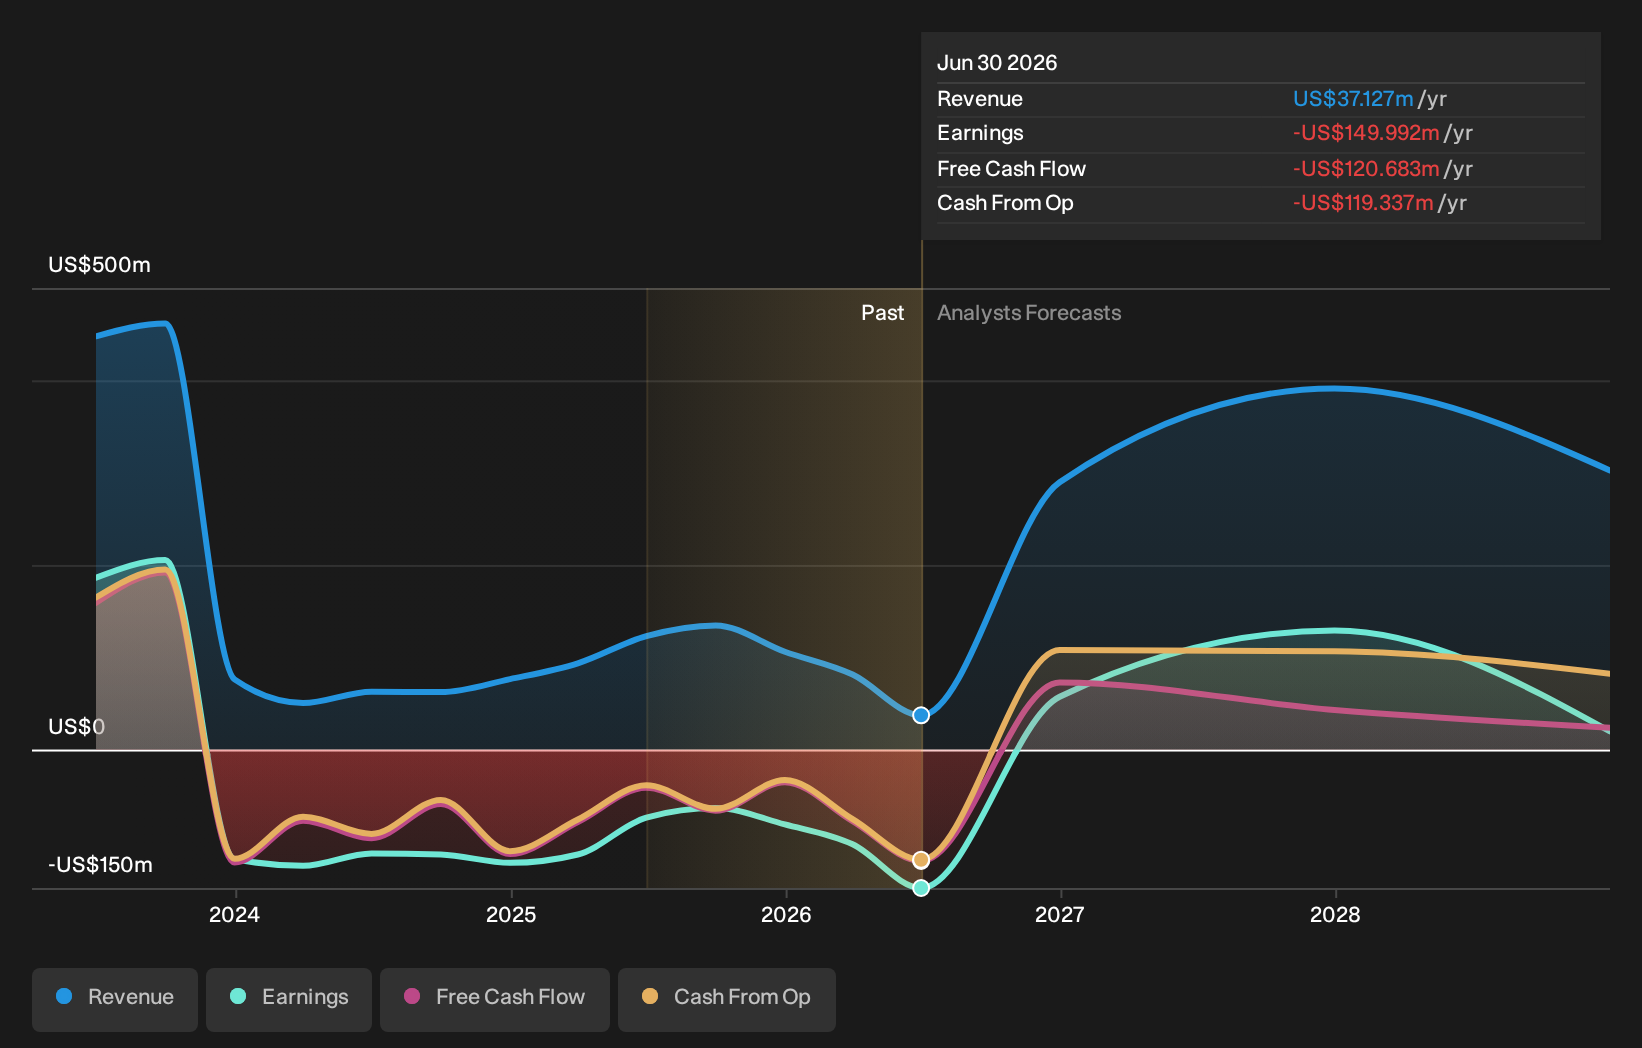The height and width of the screenshot is (1048, 1642).
Task: Click the blue Revenue data point marker
Action: 921,715
